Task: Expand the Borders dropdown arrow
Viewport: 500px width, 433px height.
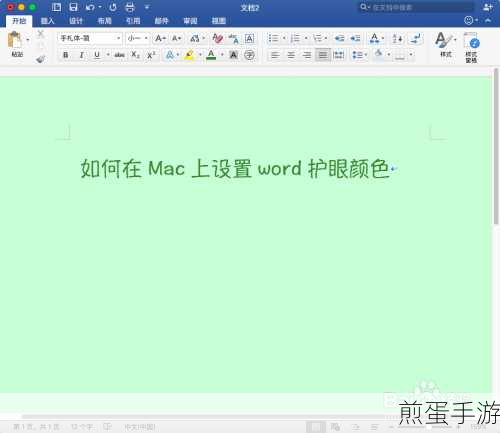Action: point(411,55)
